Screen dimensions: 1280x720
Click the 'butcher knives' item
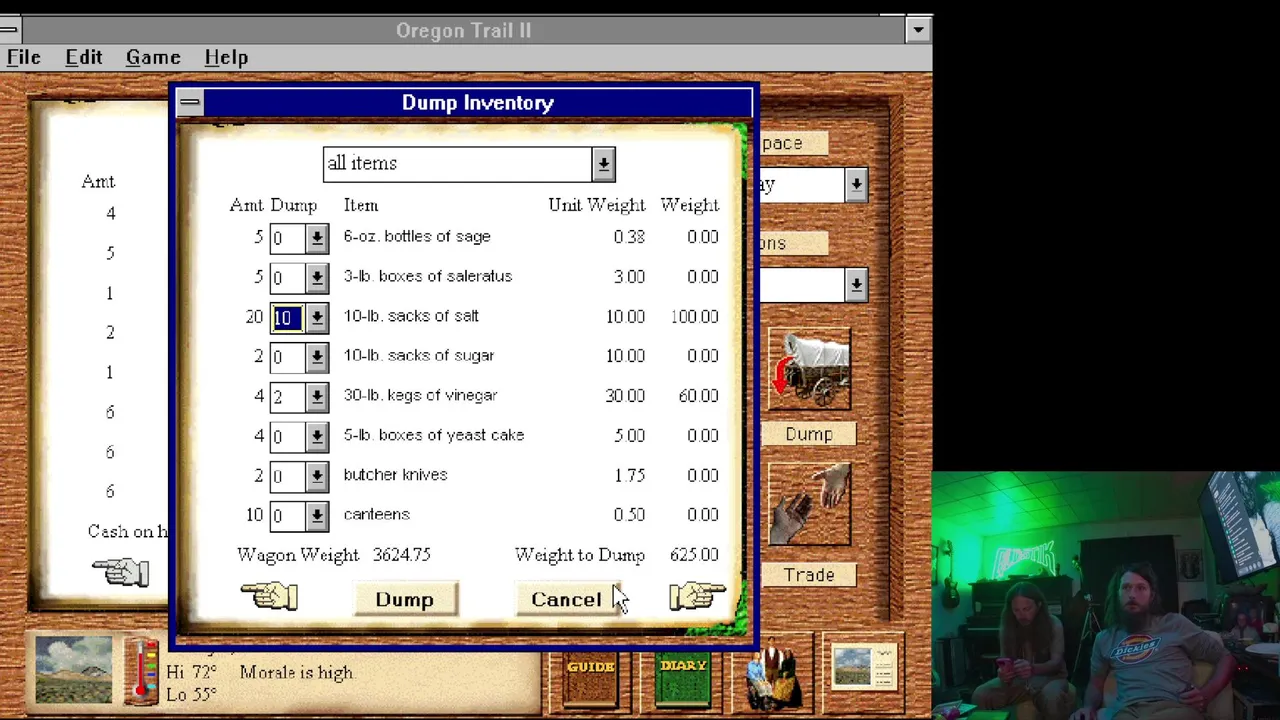(395, 474)
